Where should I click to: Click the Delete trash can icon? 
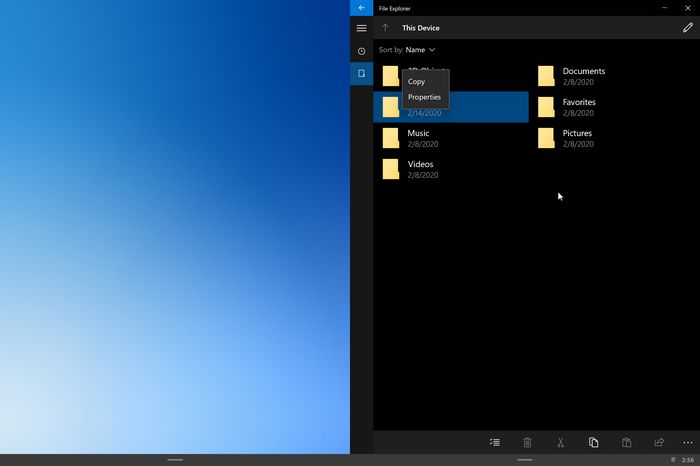pos(527,442)
